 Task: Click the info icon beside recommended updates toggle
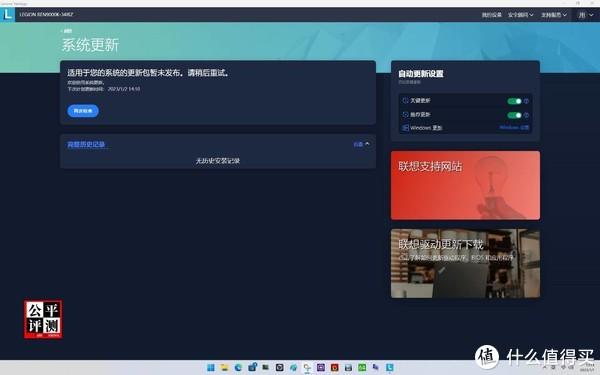point(526,115)
